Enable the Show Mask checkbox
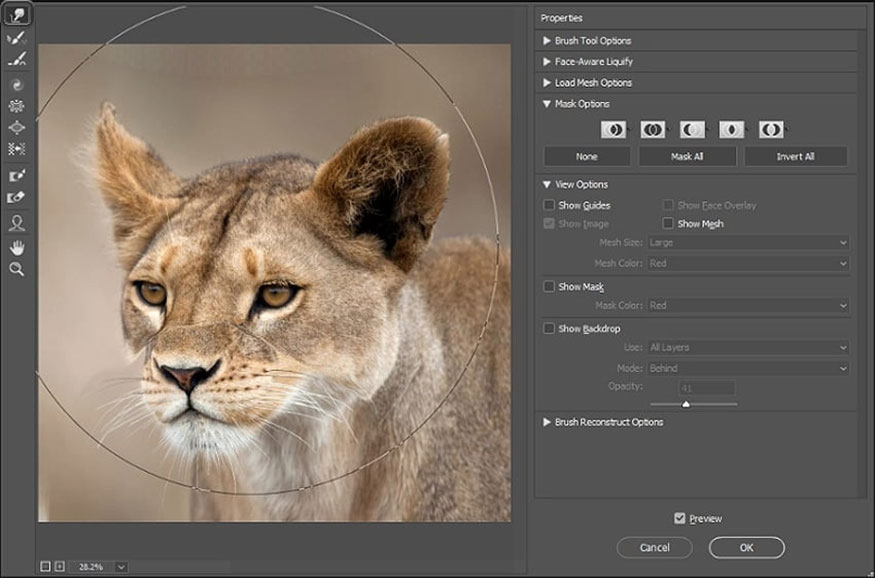Image resolution: width=875 pixels, height=578 pixels. 548,286
